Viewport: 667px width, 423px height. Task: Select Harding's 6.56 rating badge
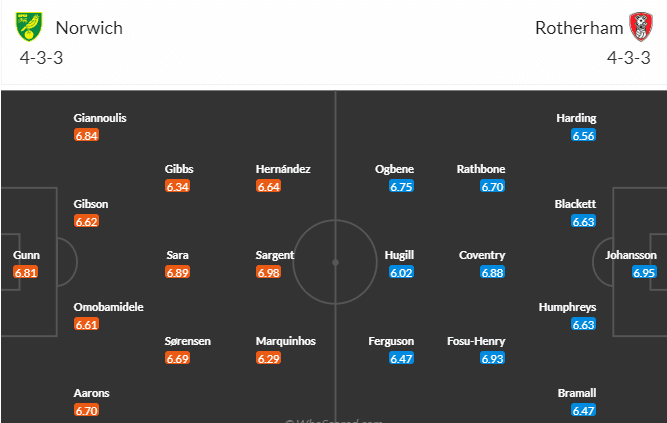pos(583,135)
